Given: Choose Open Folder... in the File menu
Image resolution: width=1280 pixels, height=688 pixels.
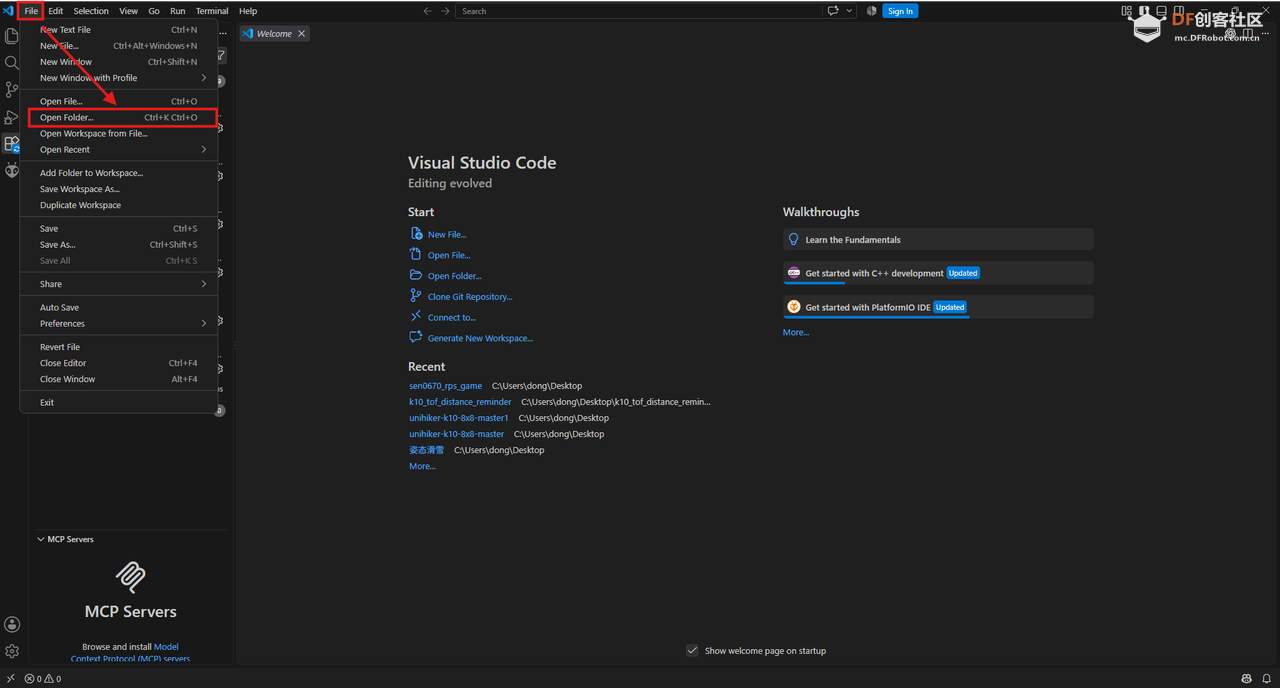Looking at the screenshot, I should click(x=119, y=118).
